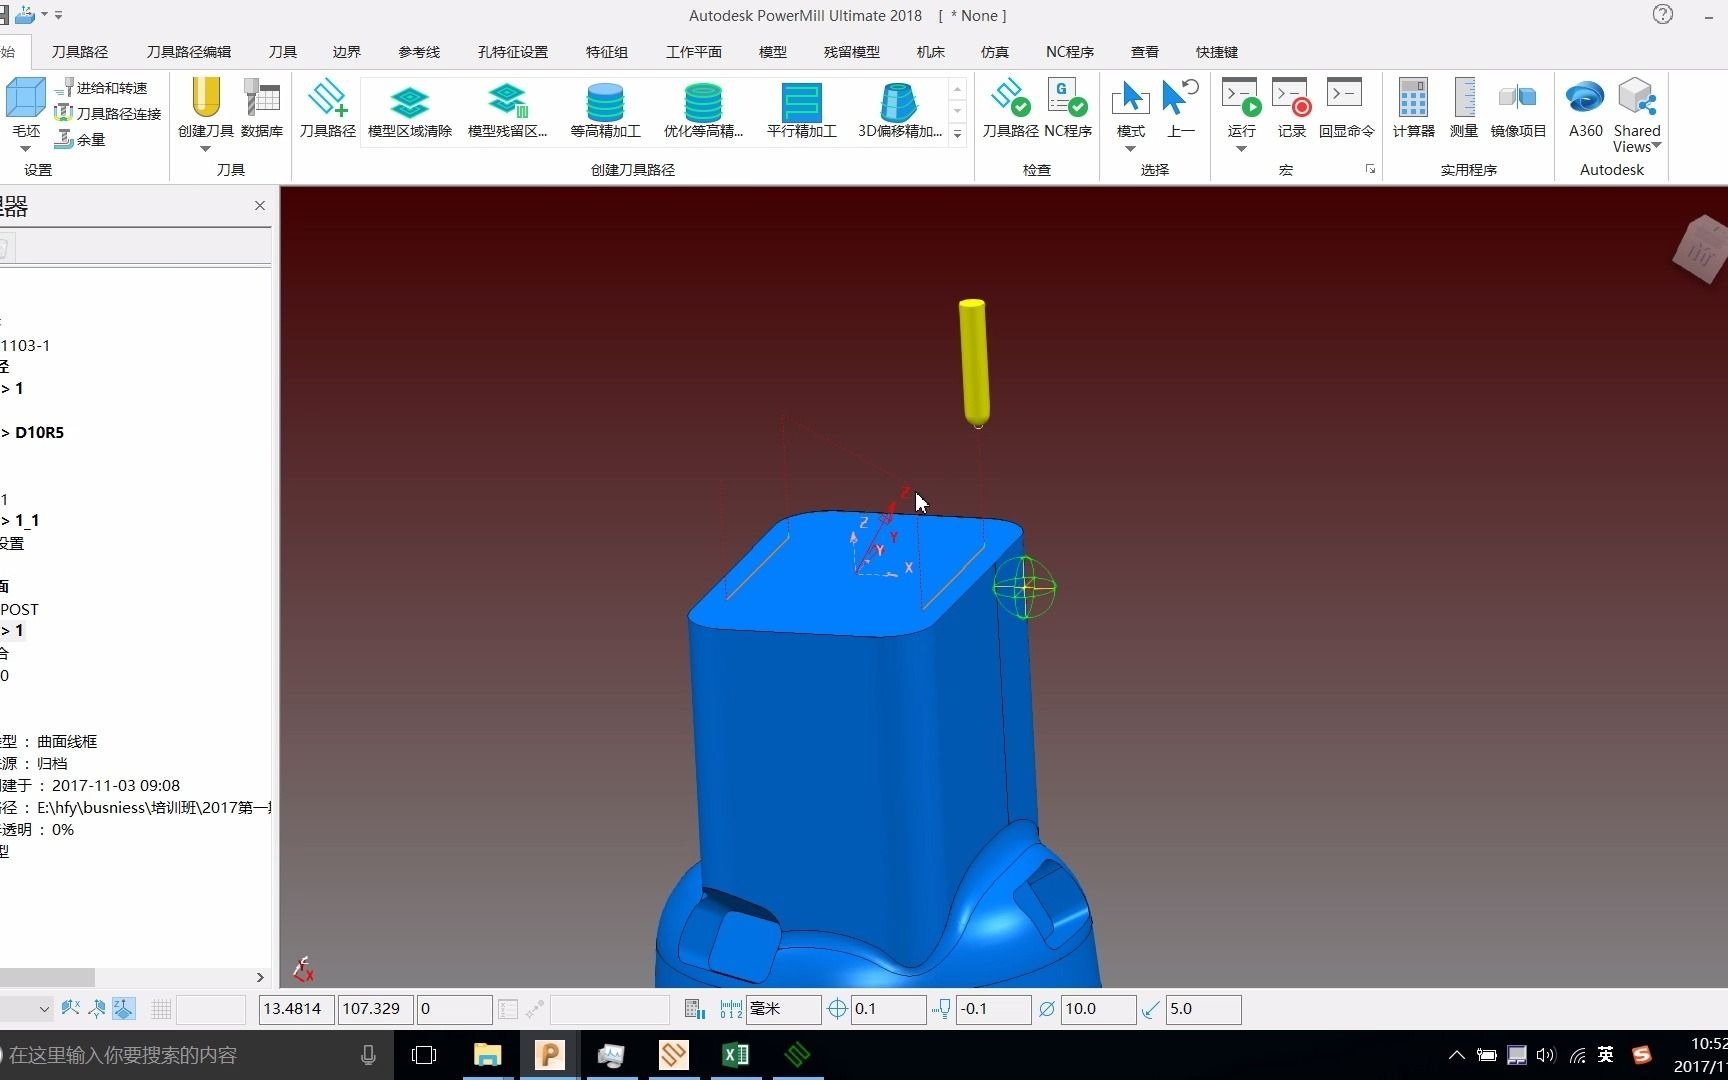This screenshot has width=1728, height=1080.
Task: Select 3D偏移精加工 3D offset finishing
Action: 899,110
